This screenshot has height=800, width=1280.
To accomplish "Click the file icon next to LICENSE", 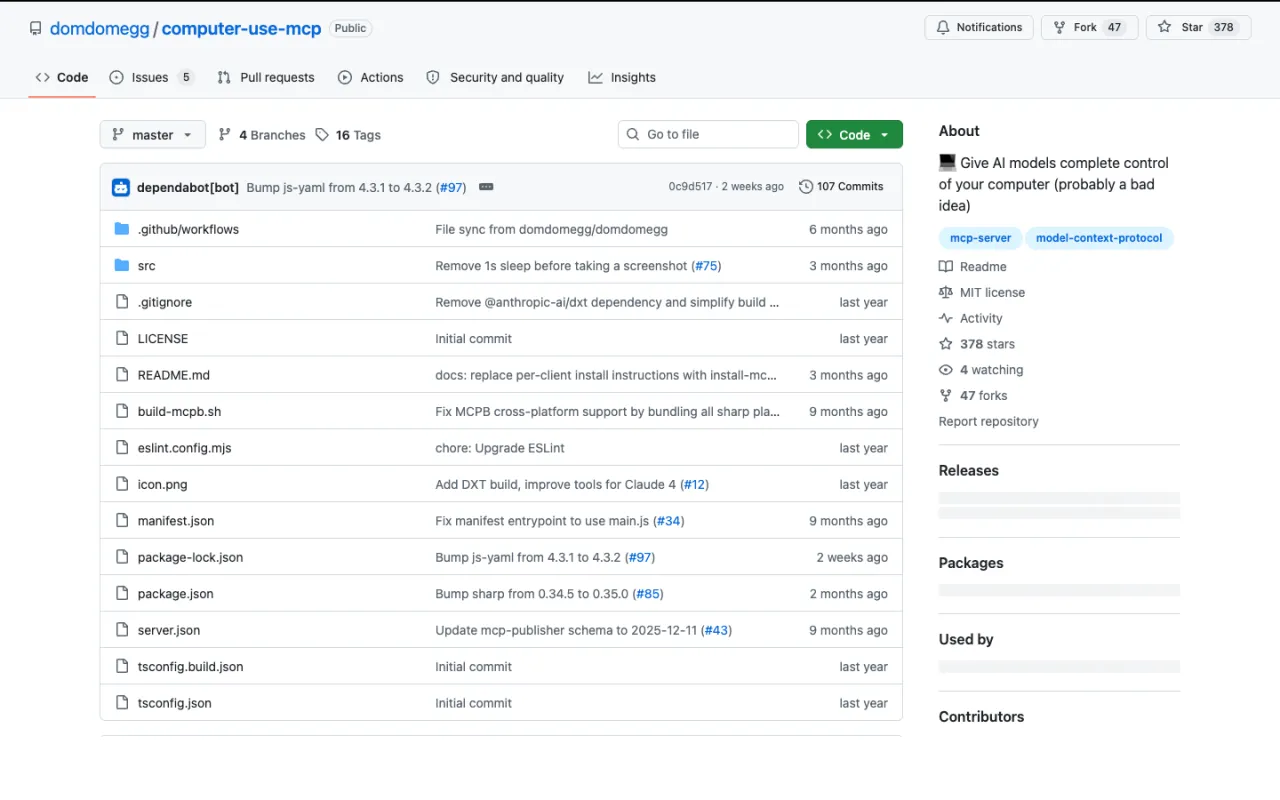I will pos(122,338).
